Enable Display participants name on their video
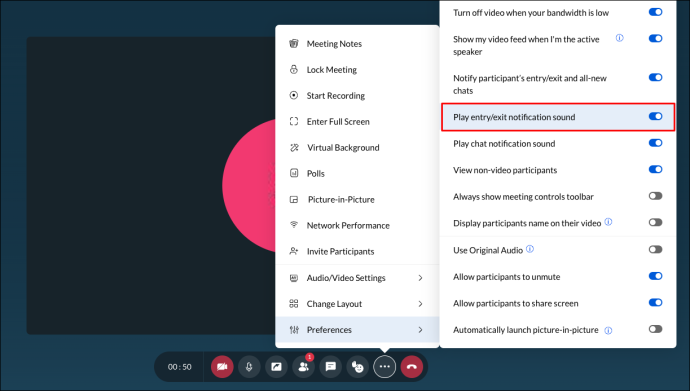This screenshot has height=391, width=690. pos(655,222)
